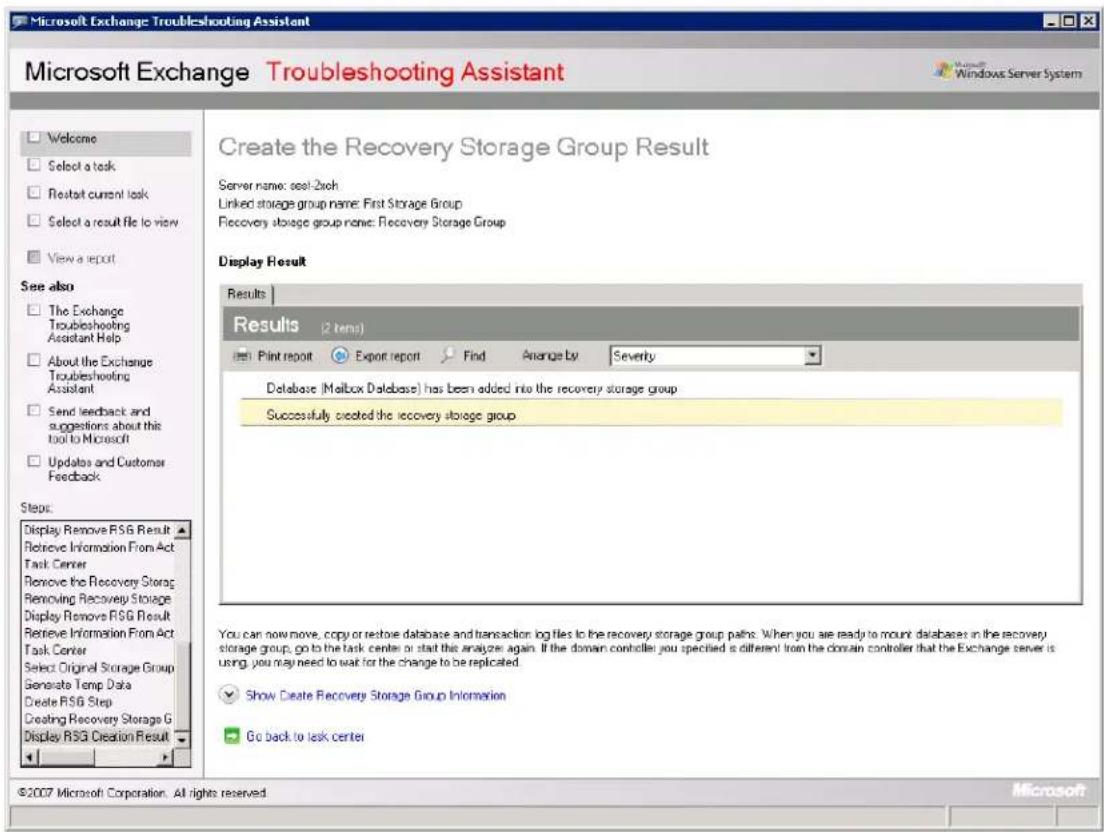Open About the Exchange Troubleshooting Assistant link
Viewport: 1104px width, 832px height.
pos(99,374)
